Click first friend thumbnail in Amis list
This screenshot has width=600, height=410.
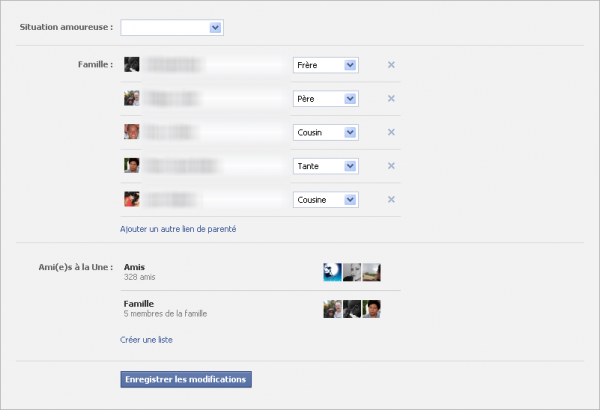click(x=332, y=272)
